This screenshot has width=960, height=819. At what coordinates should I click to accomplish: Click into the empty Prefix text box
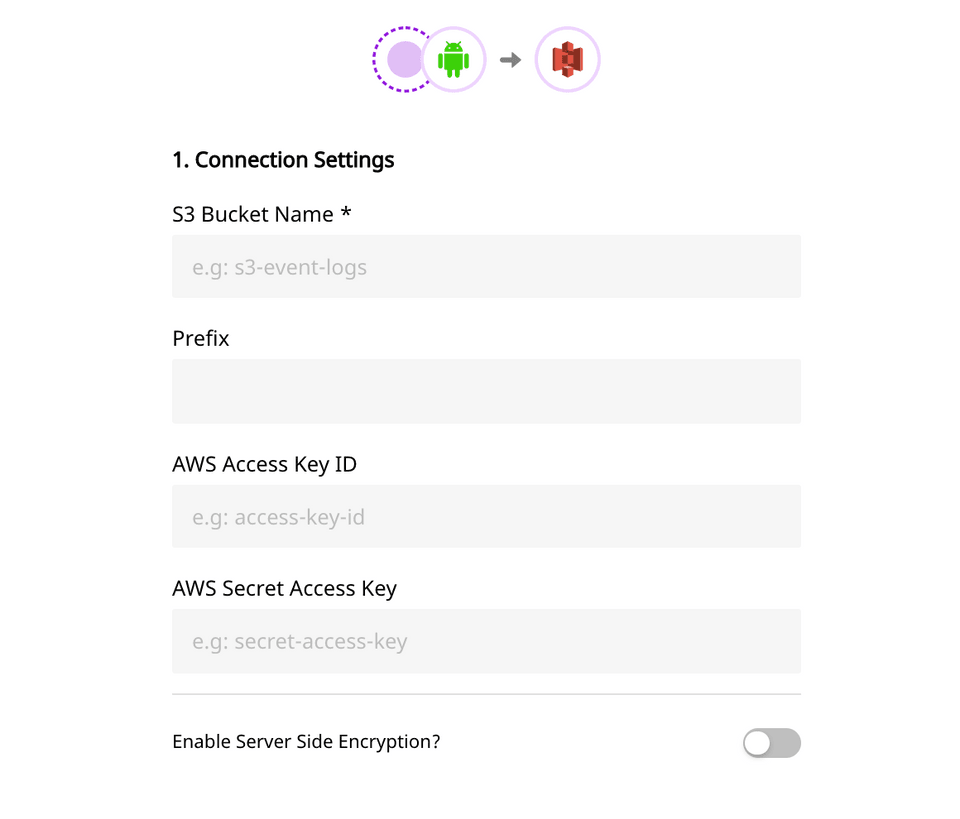(486, 391)
